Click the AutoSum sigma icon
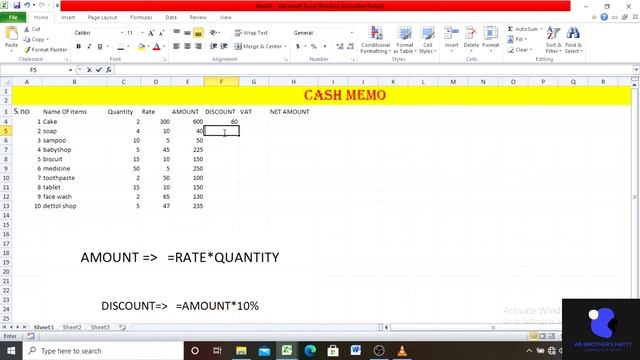640x360 pixels. pyautogui.click(x=510, y=29)
